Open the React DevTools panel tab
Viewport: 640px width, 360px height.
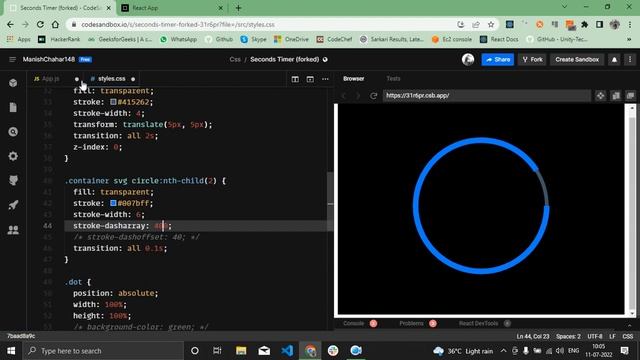coord(478,323)
